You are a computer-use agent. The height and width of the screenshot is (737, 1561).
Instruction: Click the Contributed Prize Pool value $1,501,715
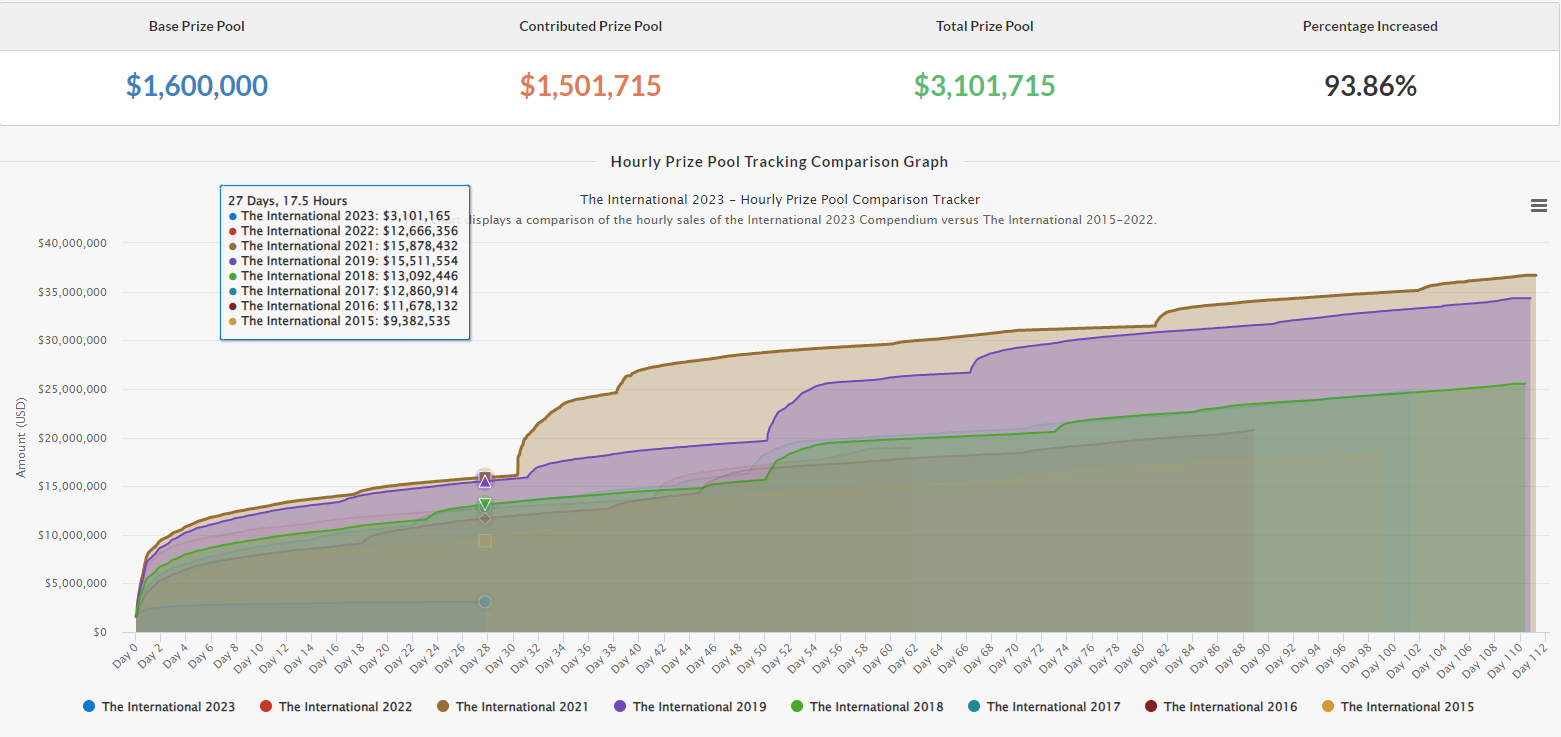pos(591,86)
